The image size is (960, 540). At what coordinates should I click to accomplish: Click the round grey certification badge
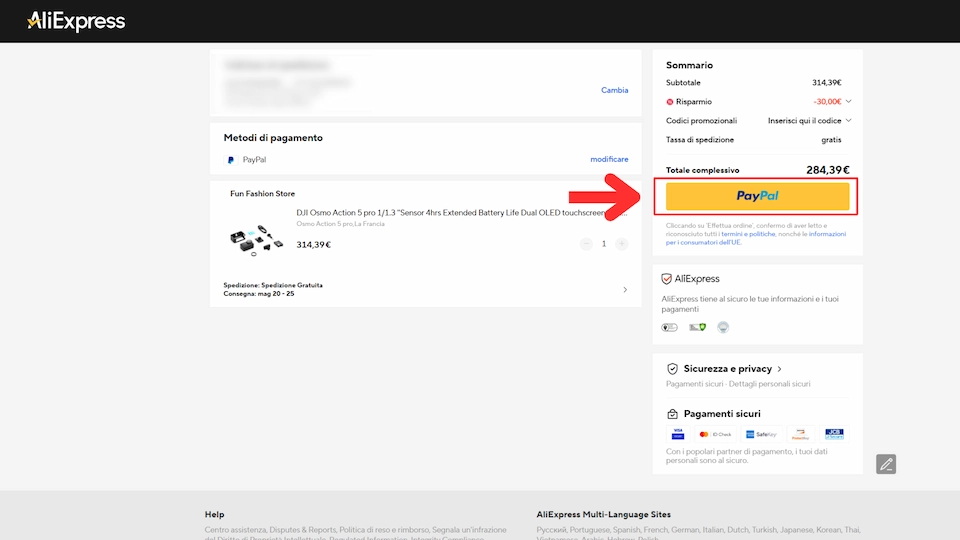pos(723,328)
